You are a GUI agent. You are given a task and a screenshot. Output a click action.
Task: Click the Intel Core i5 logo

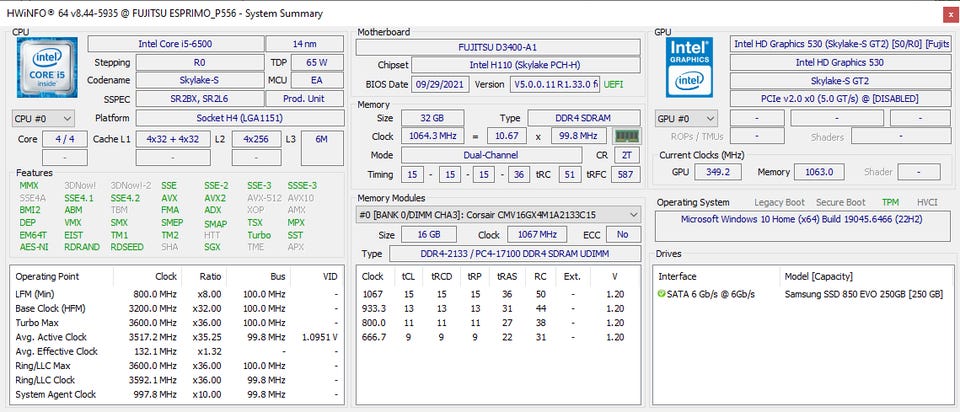pos(48,67)
